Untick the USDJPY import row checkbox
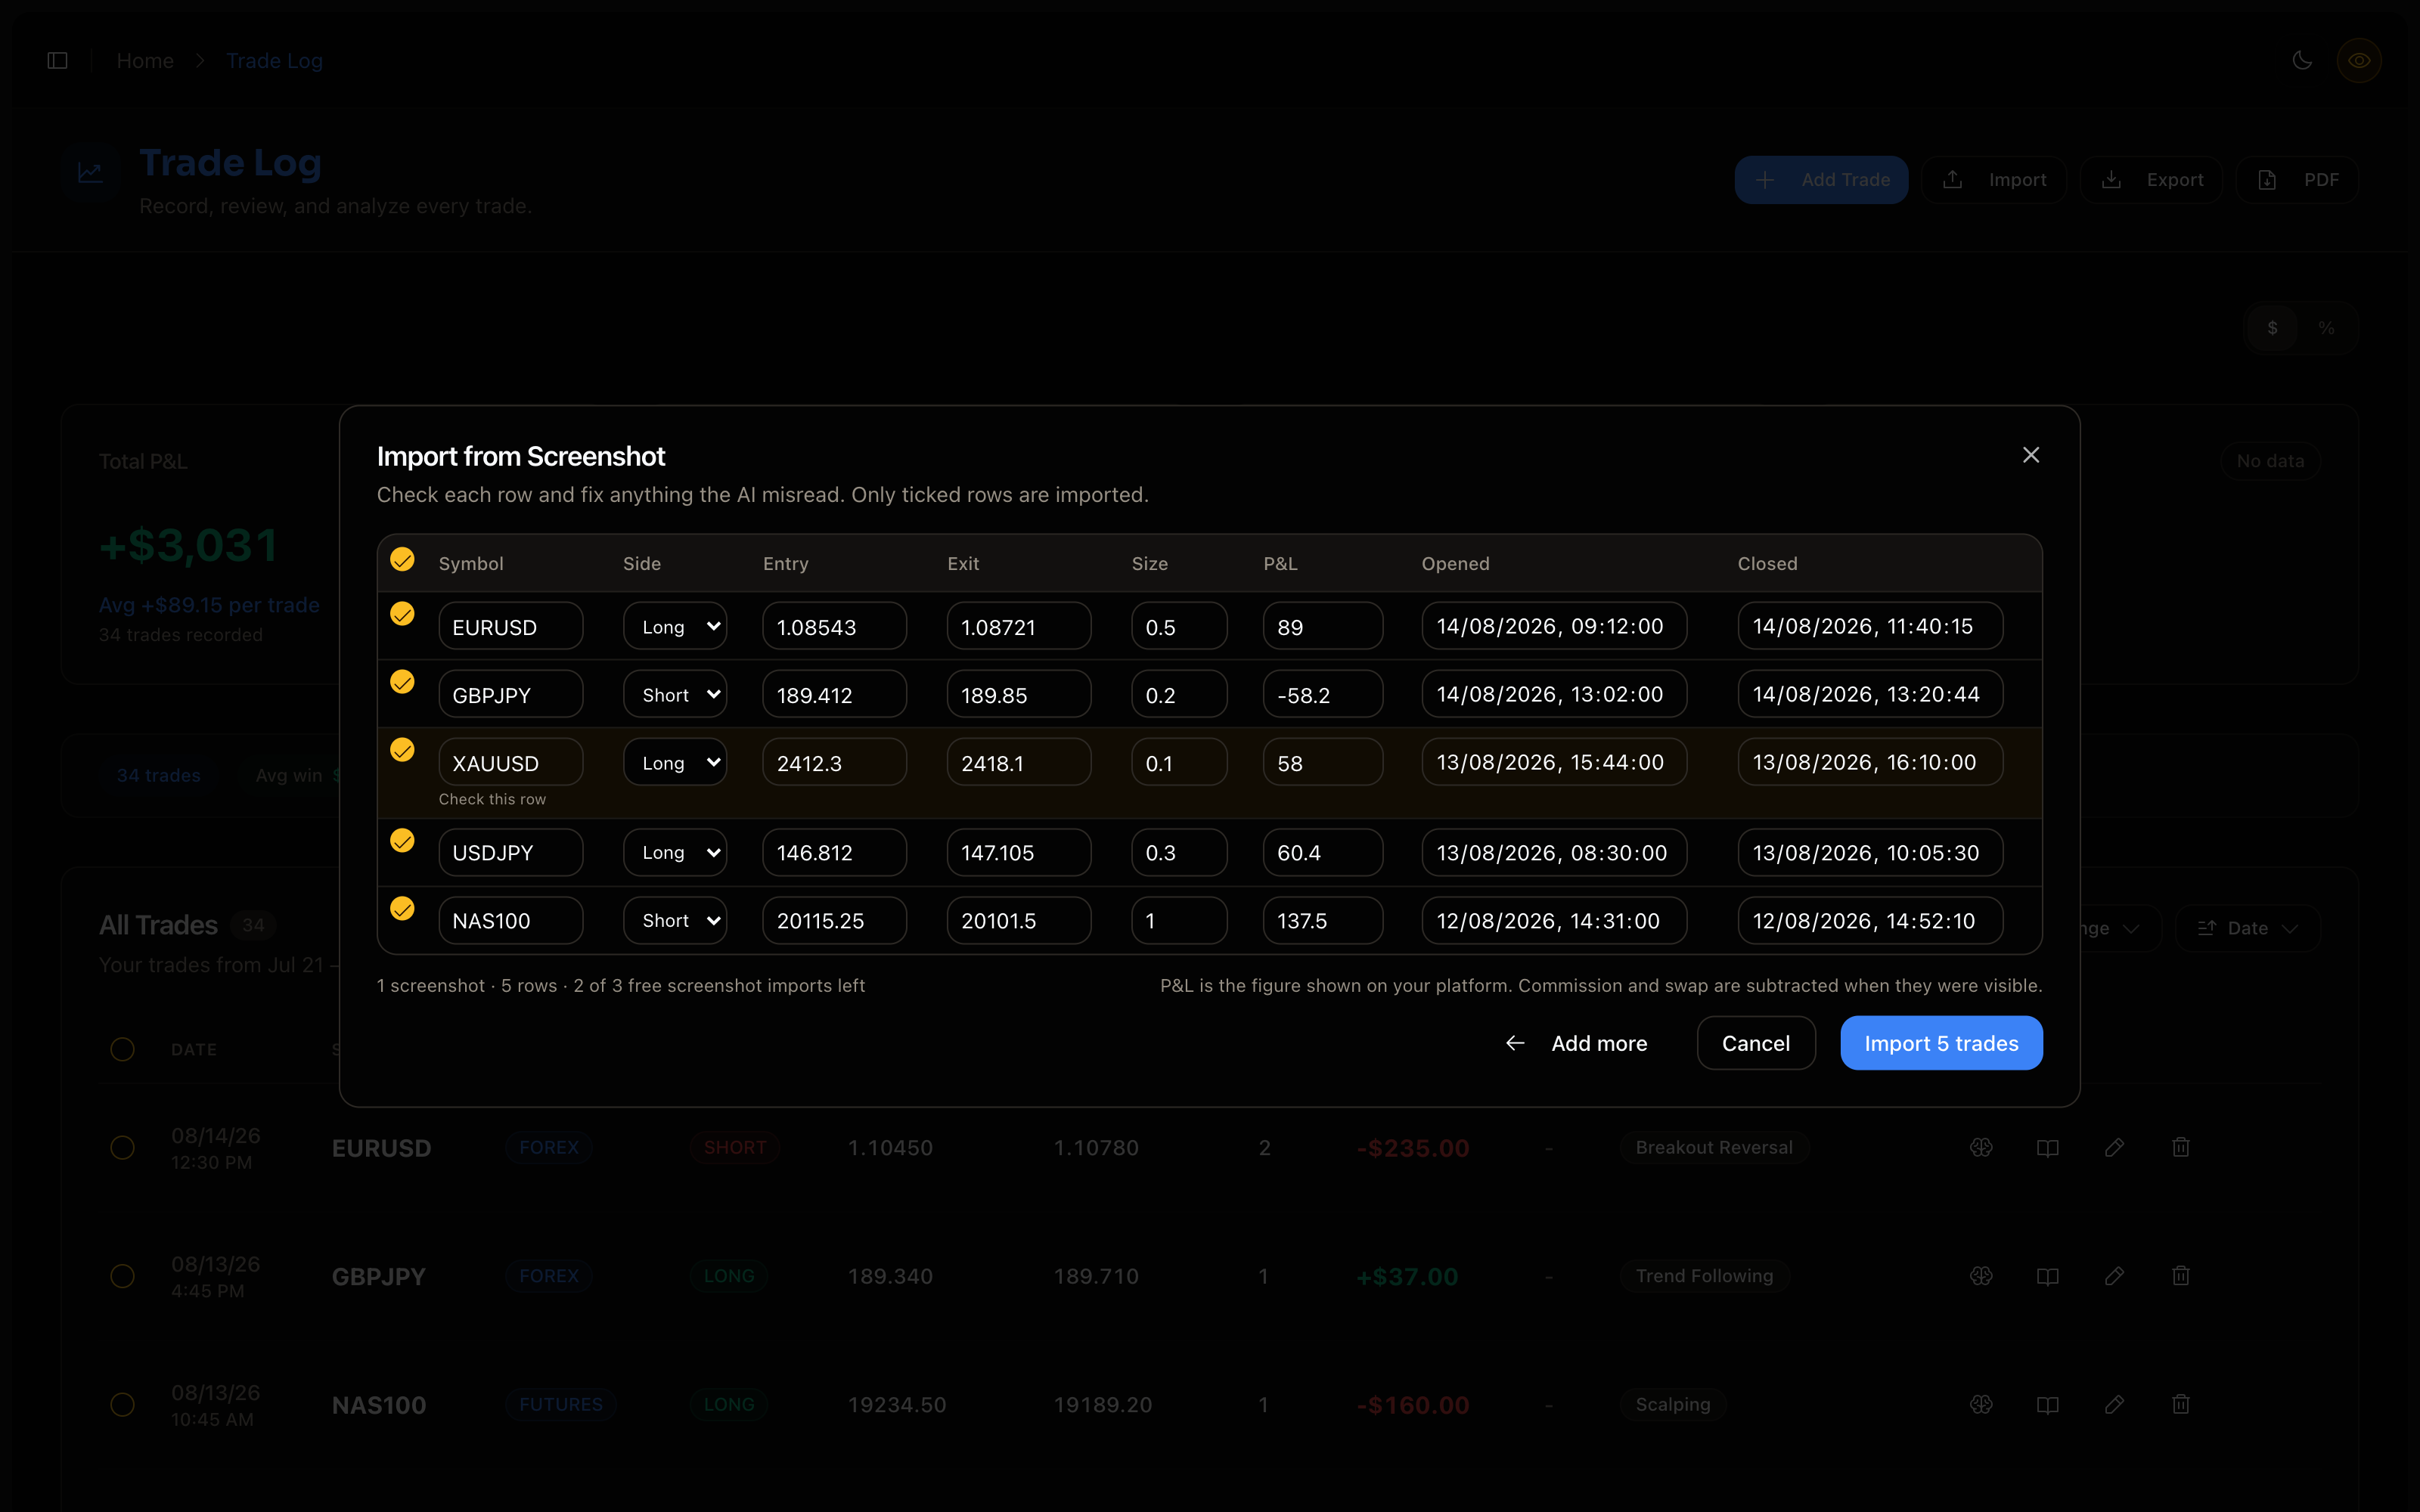2420x1512 pixels. 402,840
